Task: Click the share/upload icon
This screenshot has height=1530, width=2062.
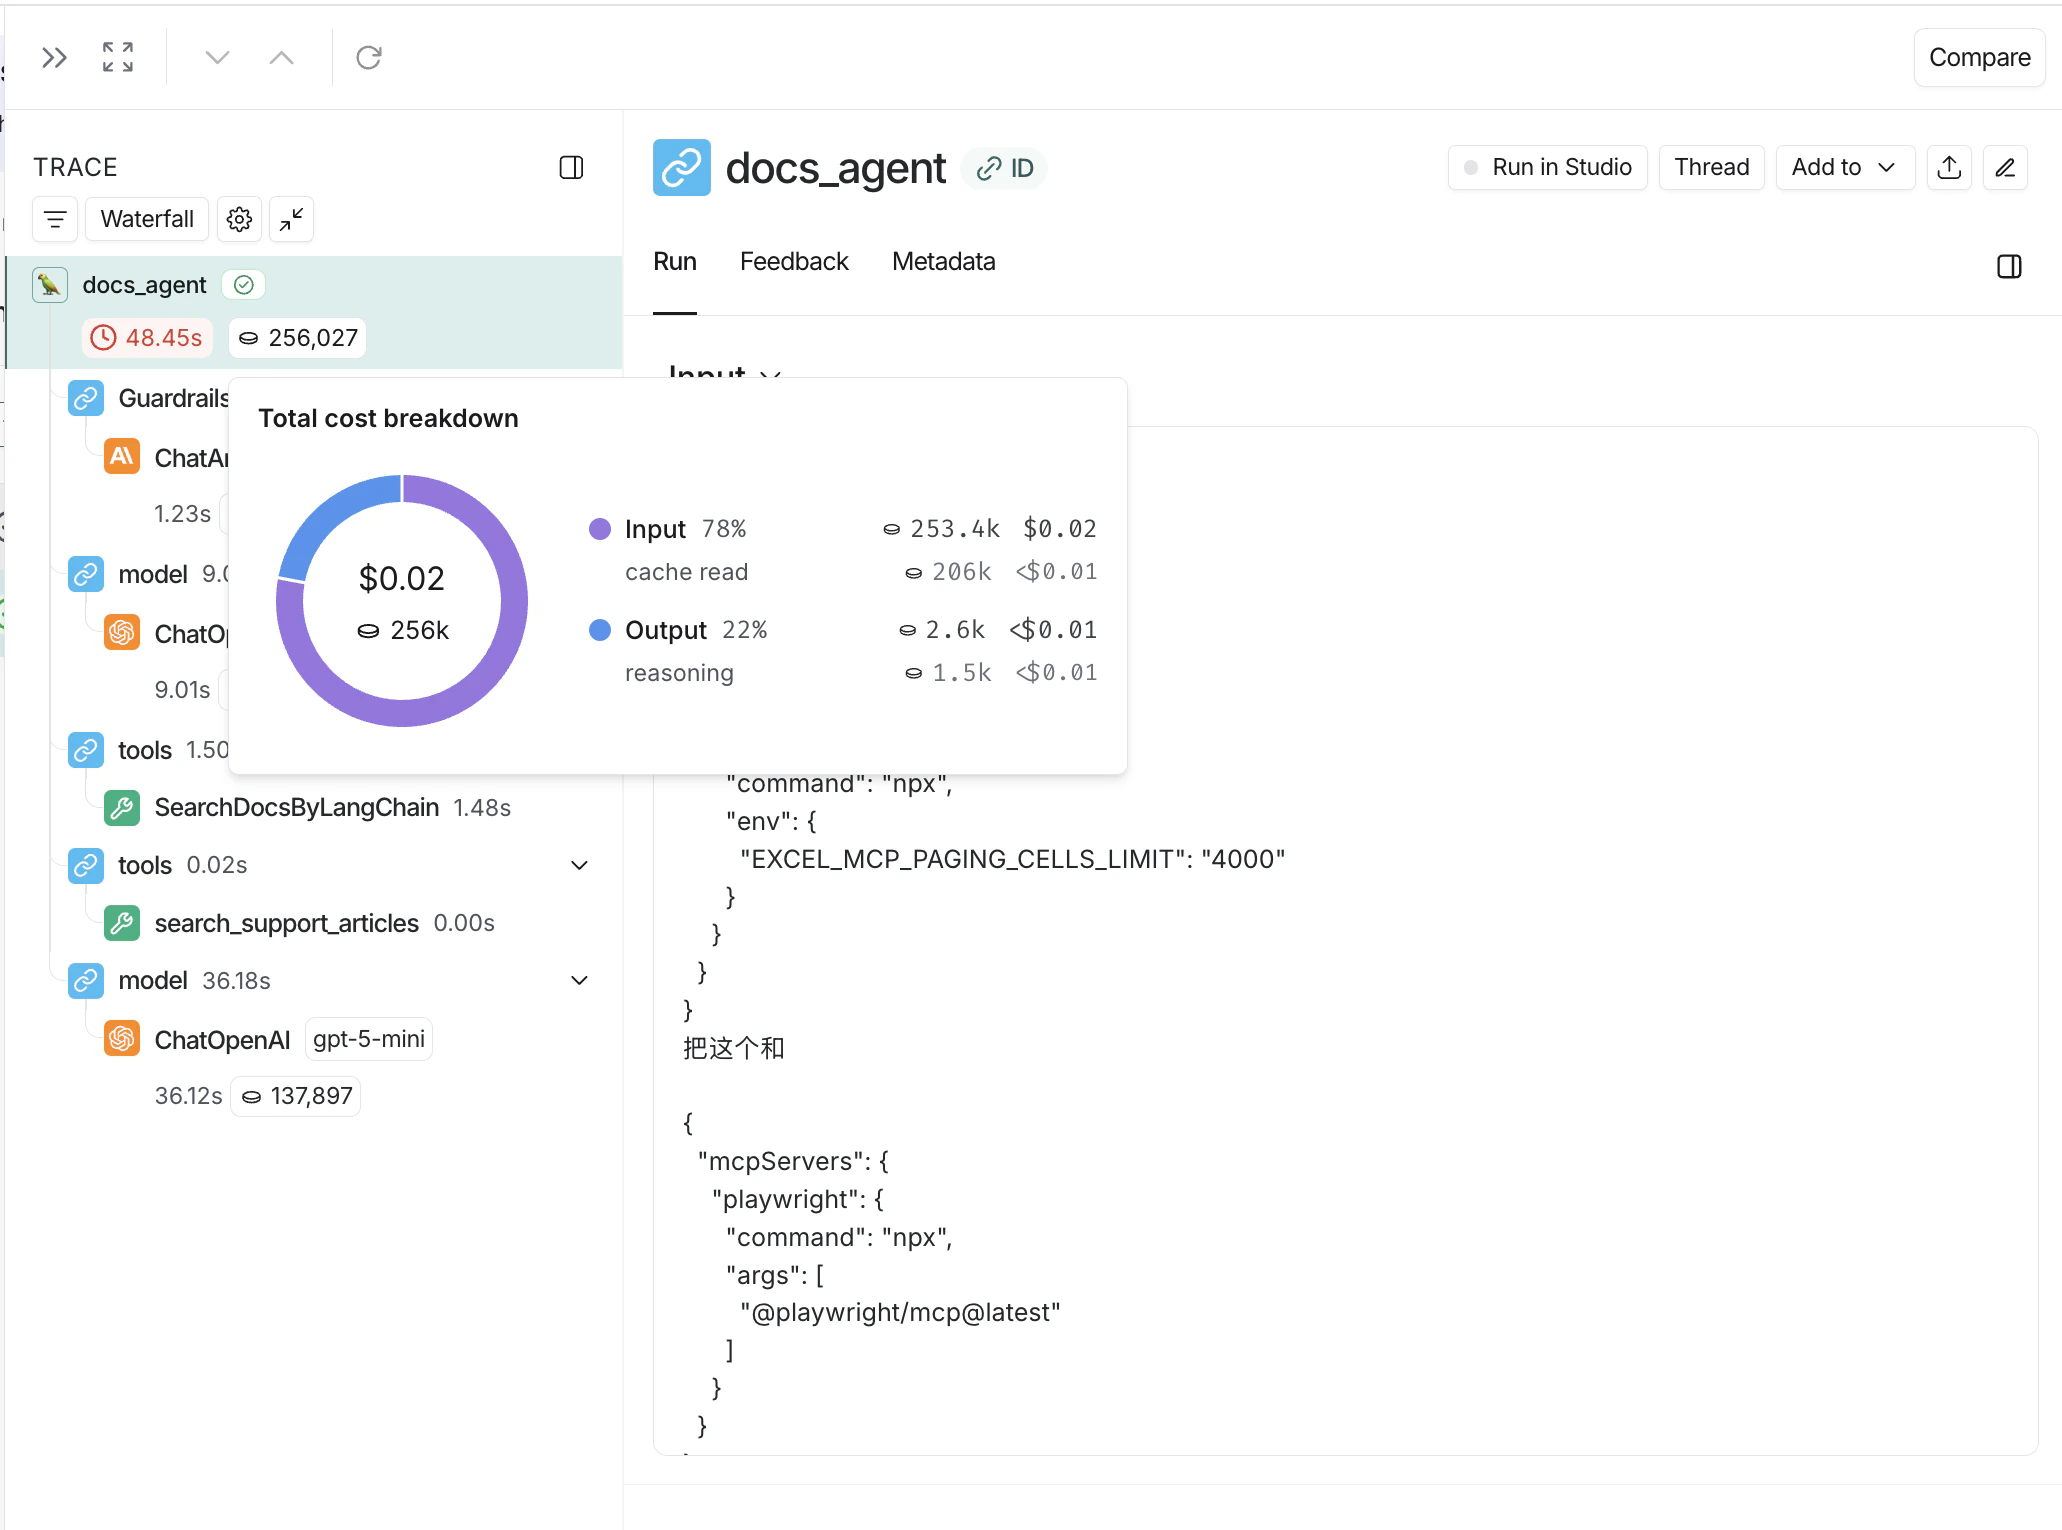Action: click(1949, 167)
